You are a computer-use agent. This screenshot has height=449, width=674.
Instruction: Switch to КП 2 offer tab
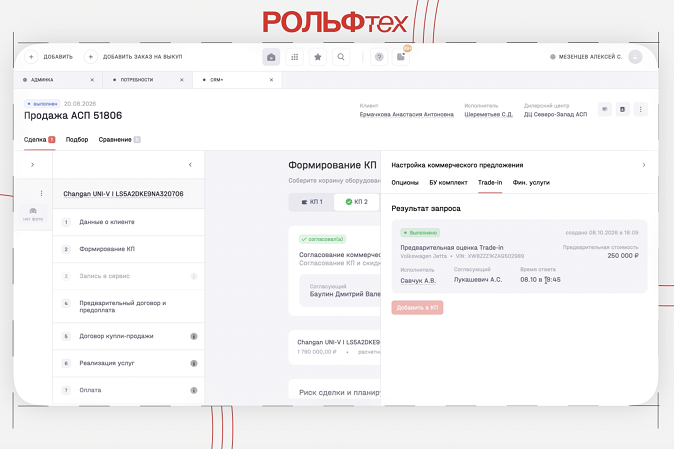tap(356, 202)
